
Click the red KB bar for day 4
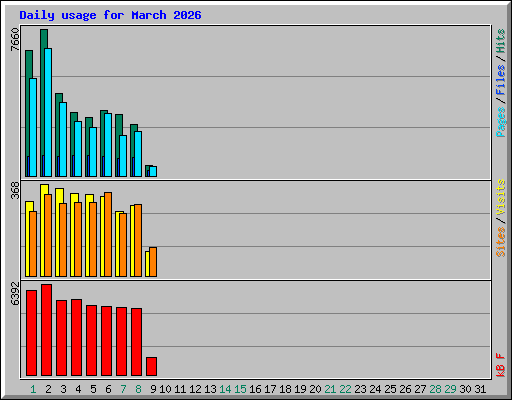[76, 338]
